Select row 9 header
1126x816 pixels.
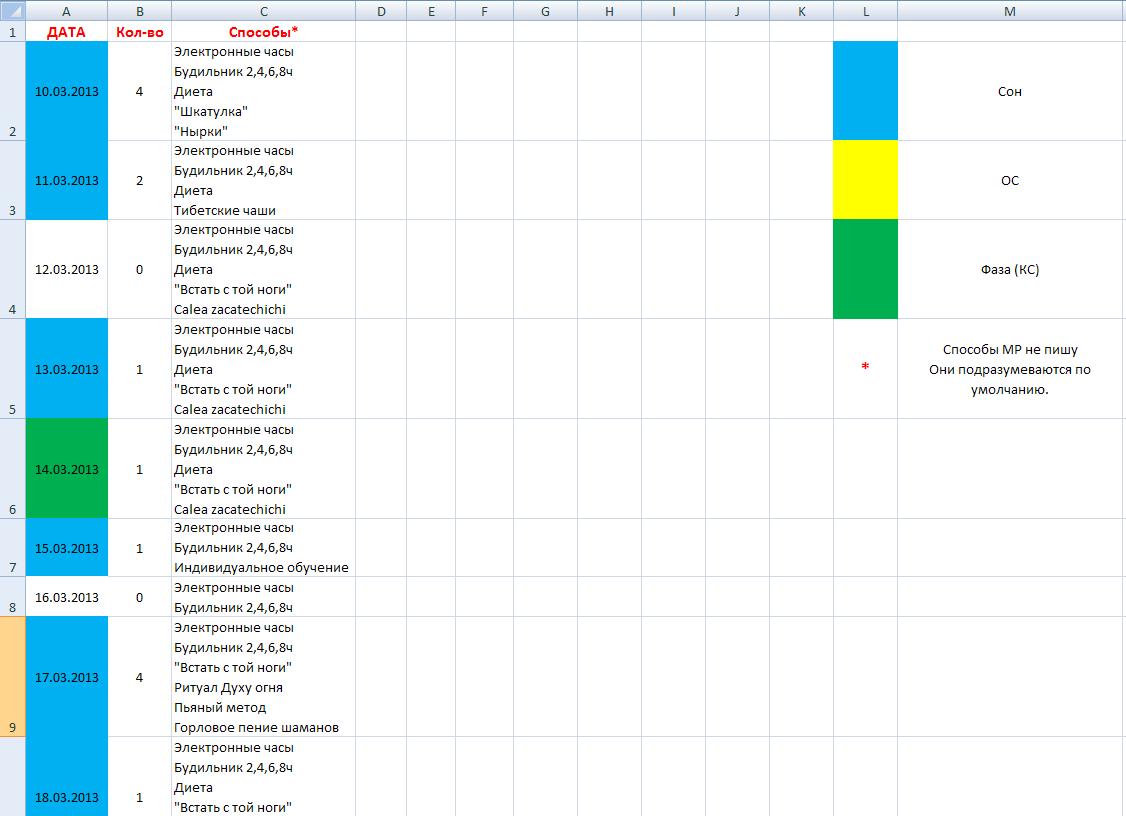pos(12,677)
